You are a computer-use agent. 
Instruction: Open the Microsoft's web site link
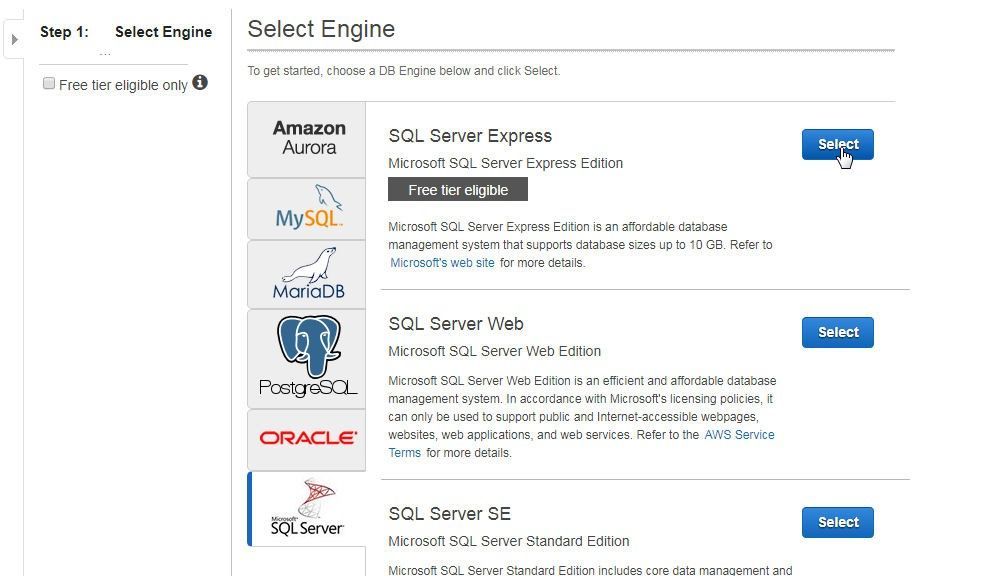coord(443,263)
